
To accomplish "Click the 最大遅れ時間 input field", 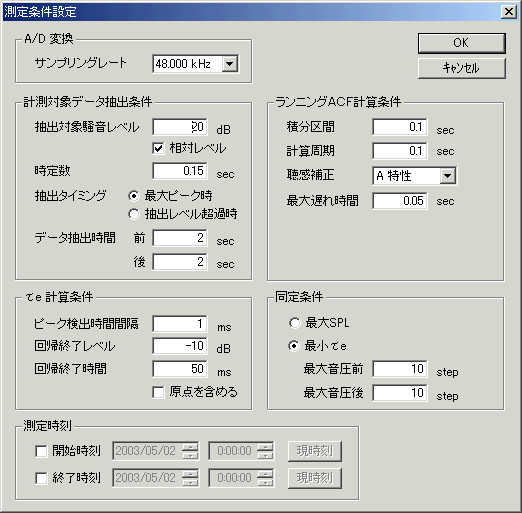I will click(x=400, y=201).
